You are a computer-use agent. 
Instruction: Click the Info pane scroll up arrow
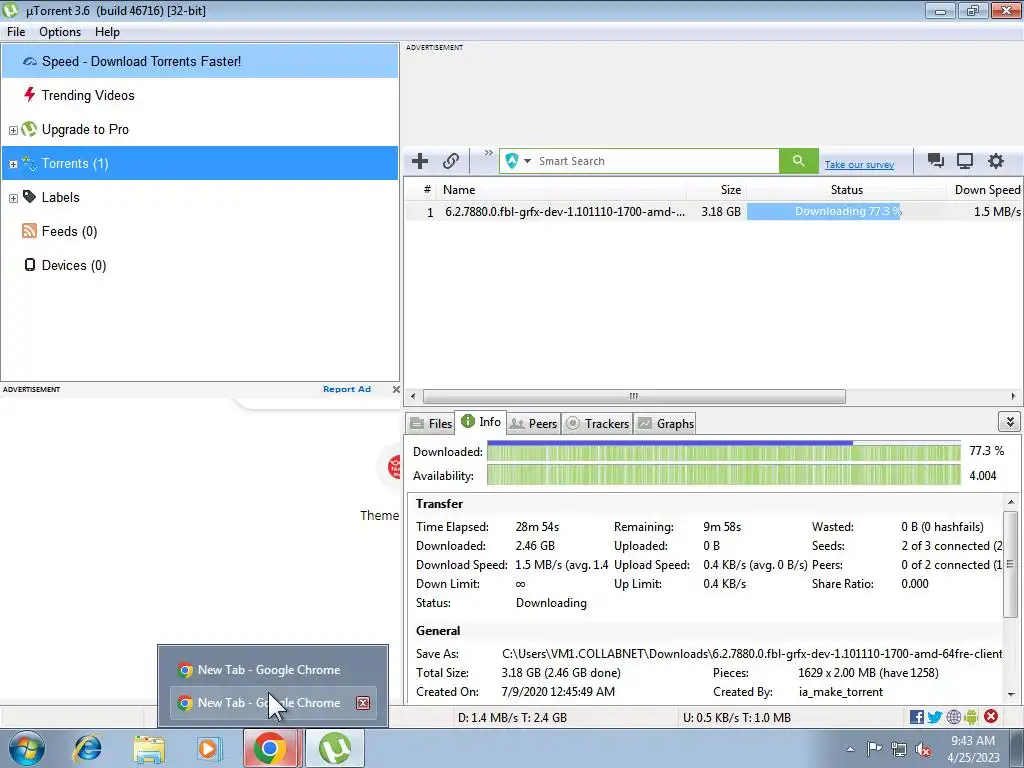click(1011, 502)
